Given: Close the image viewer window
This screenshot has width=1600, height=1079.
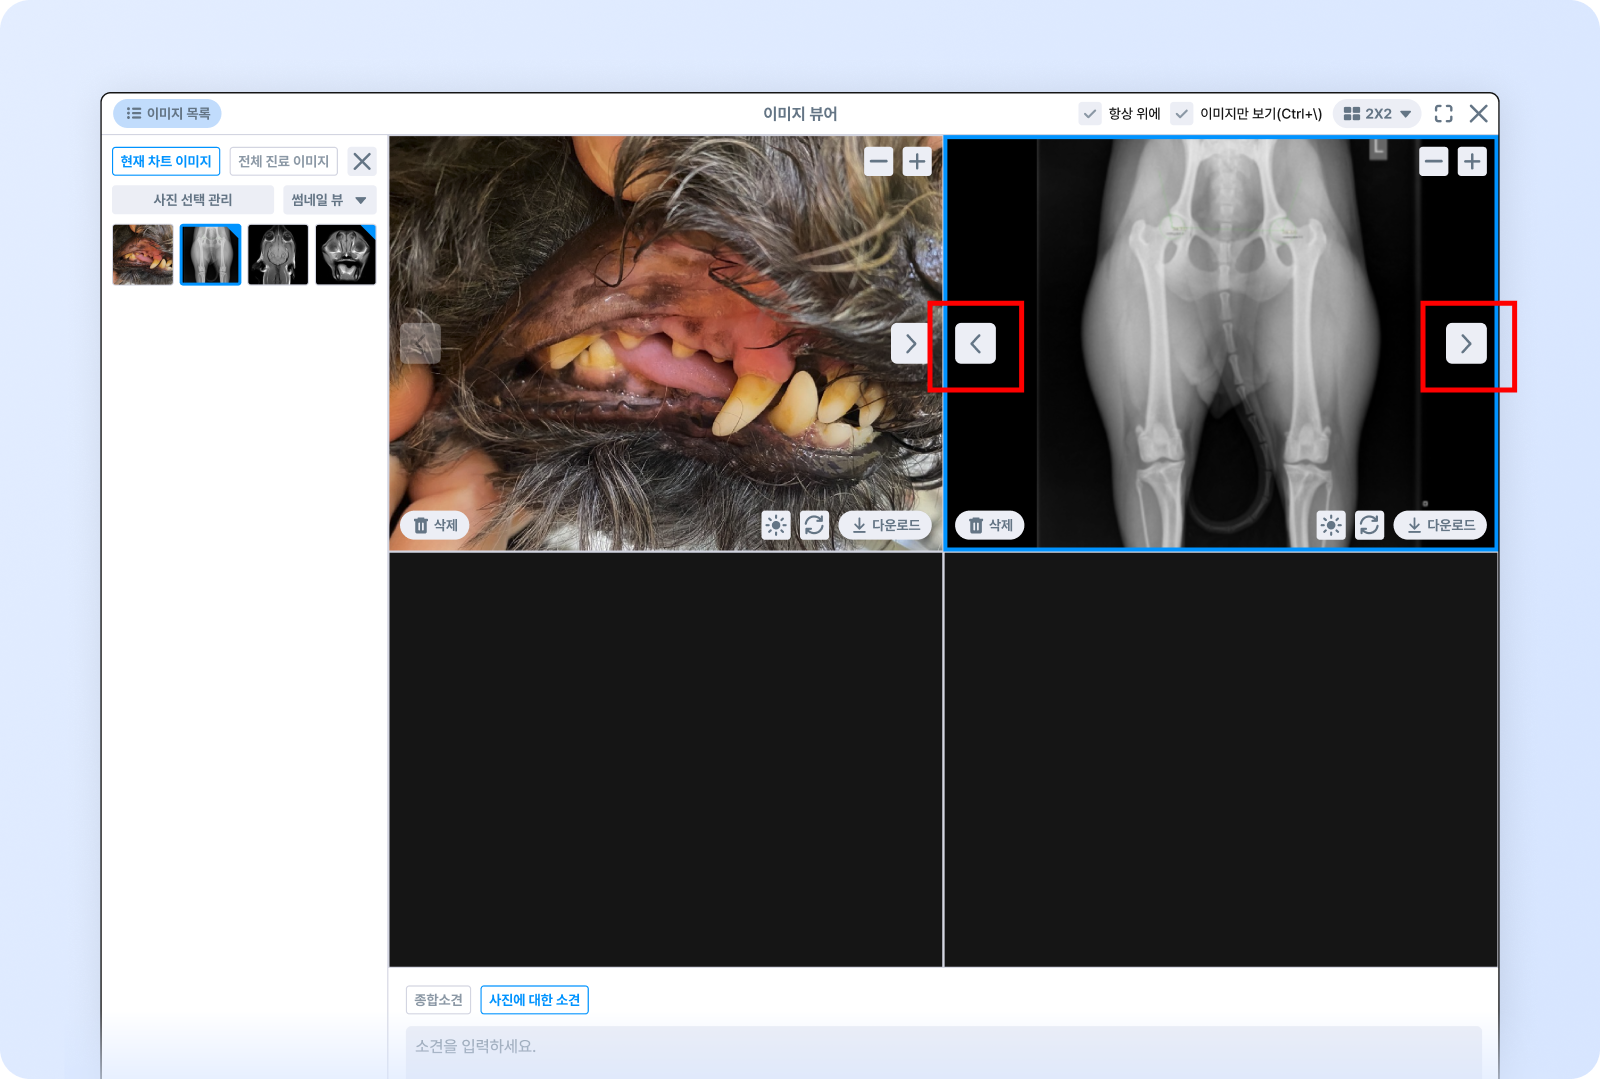Looking at the screenshot, I should [x=1478, y=113].
